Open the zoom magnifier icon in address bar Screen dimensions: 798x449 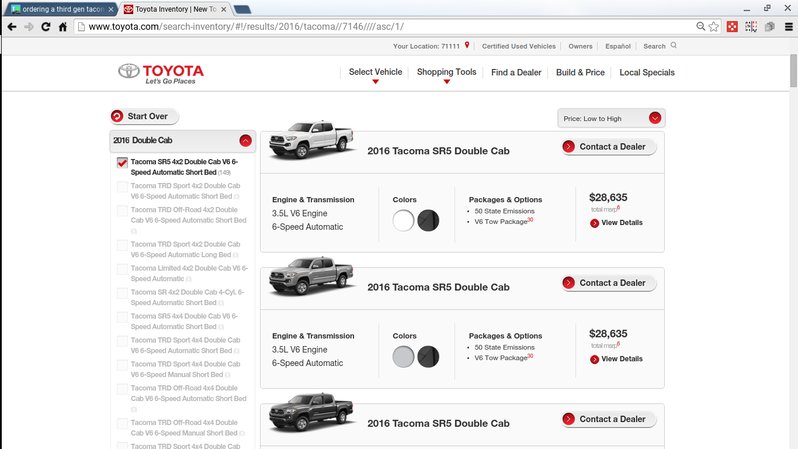[701, 26]
